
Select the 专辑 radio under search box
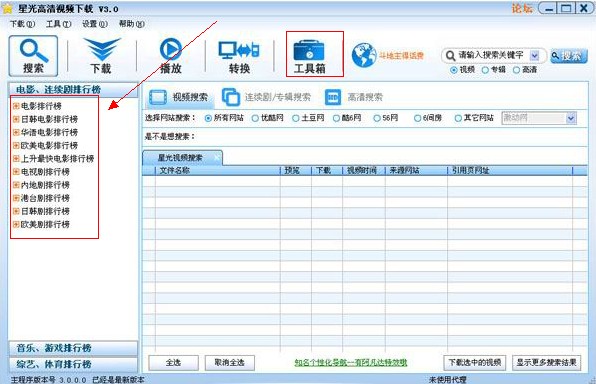click(485, 70)
